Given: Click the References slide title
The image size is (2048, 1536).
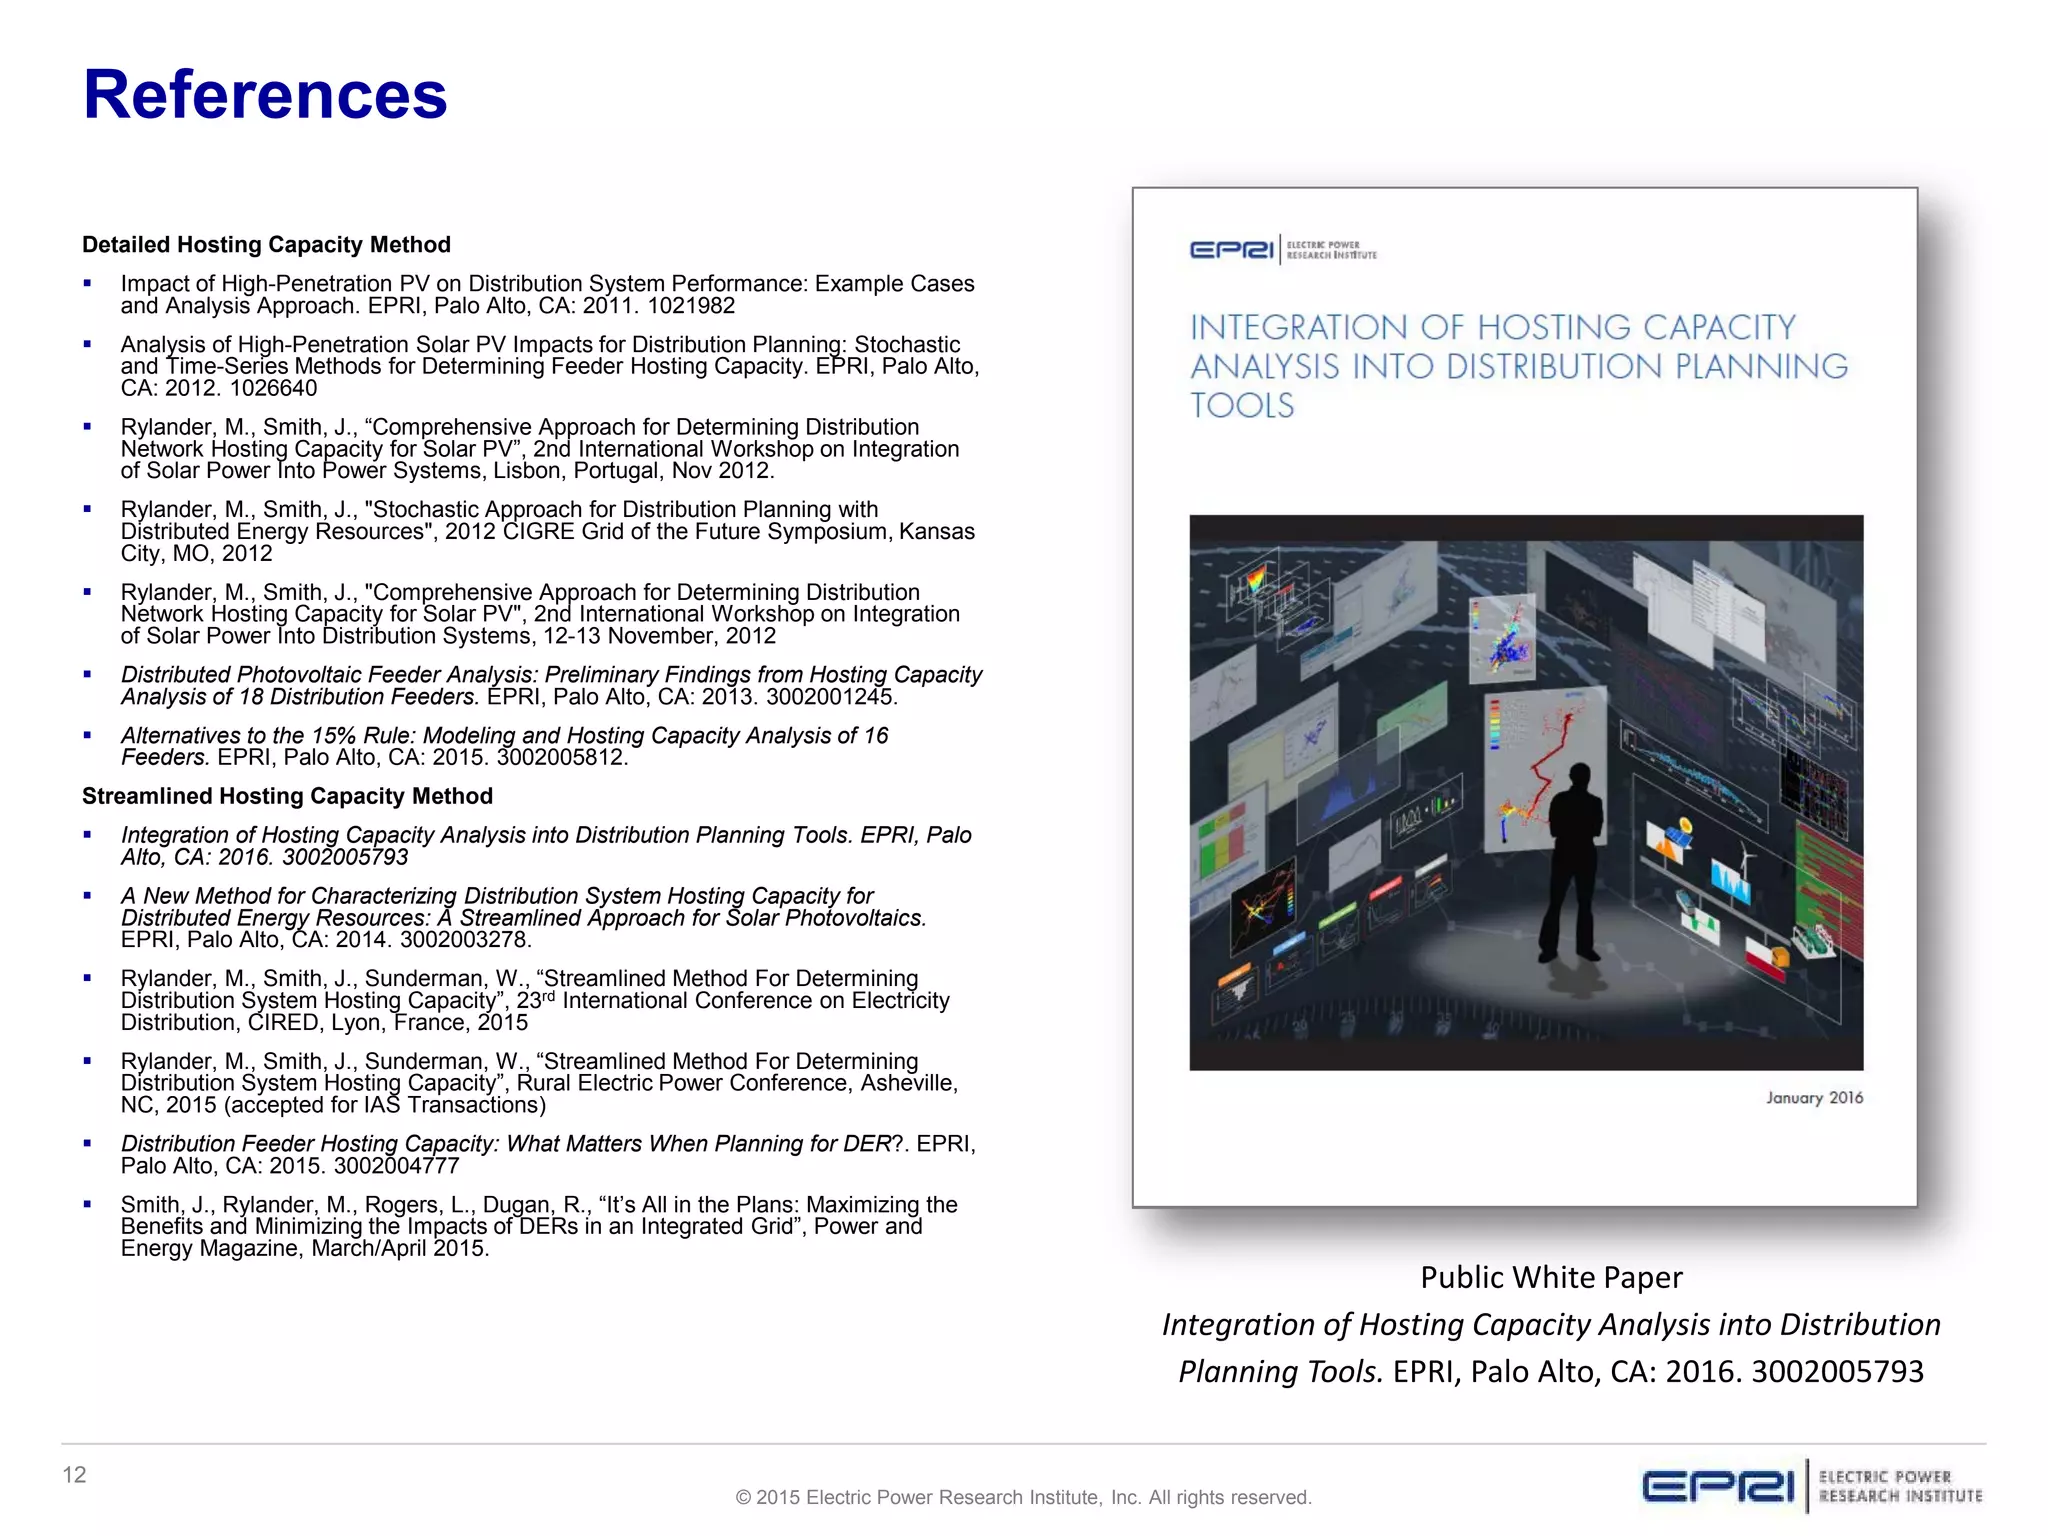Looking at the screenshot, I should (x=265, y=95).
